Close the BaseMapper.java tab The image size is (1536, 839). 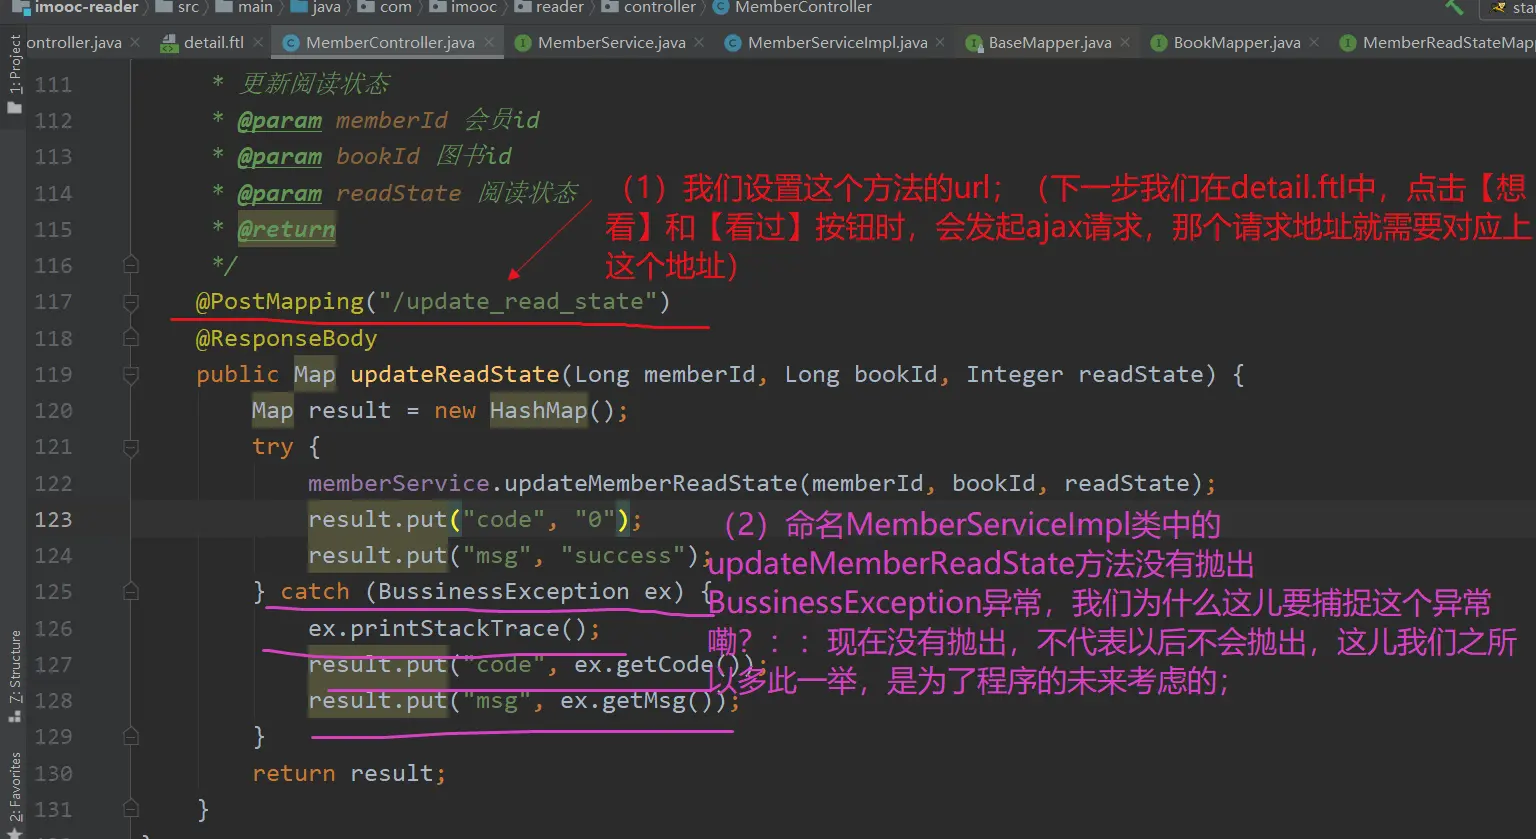tap(1125, 43)
